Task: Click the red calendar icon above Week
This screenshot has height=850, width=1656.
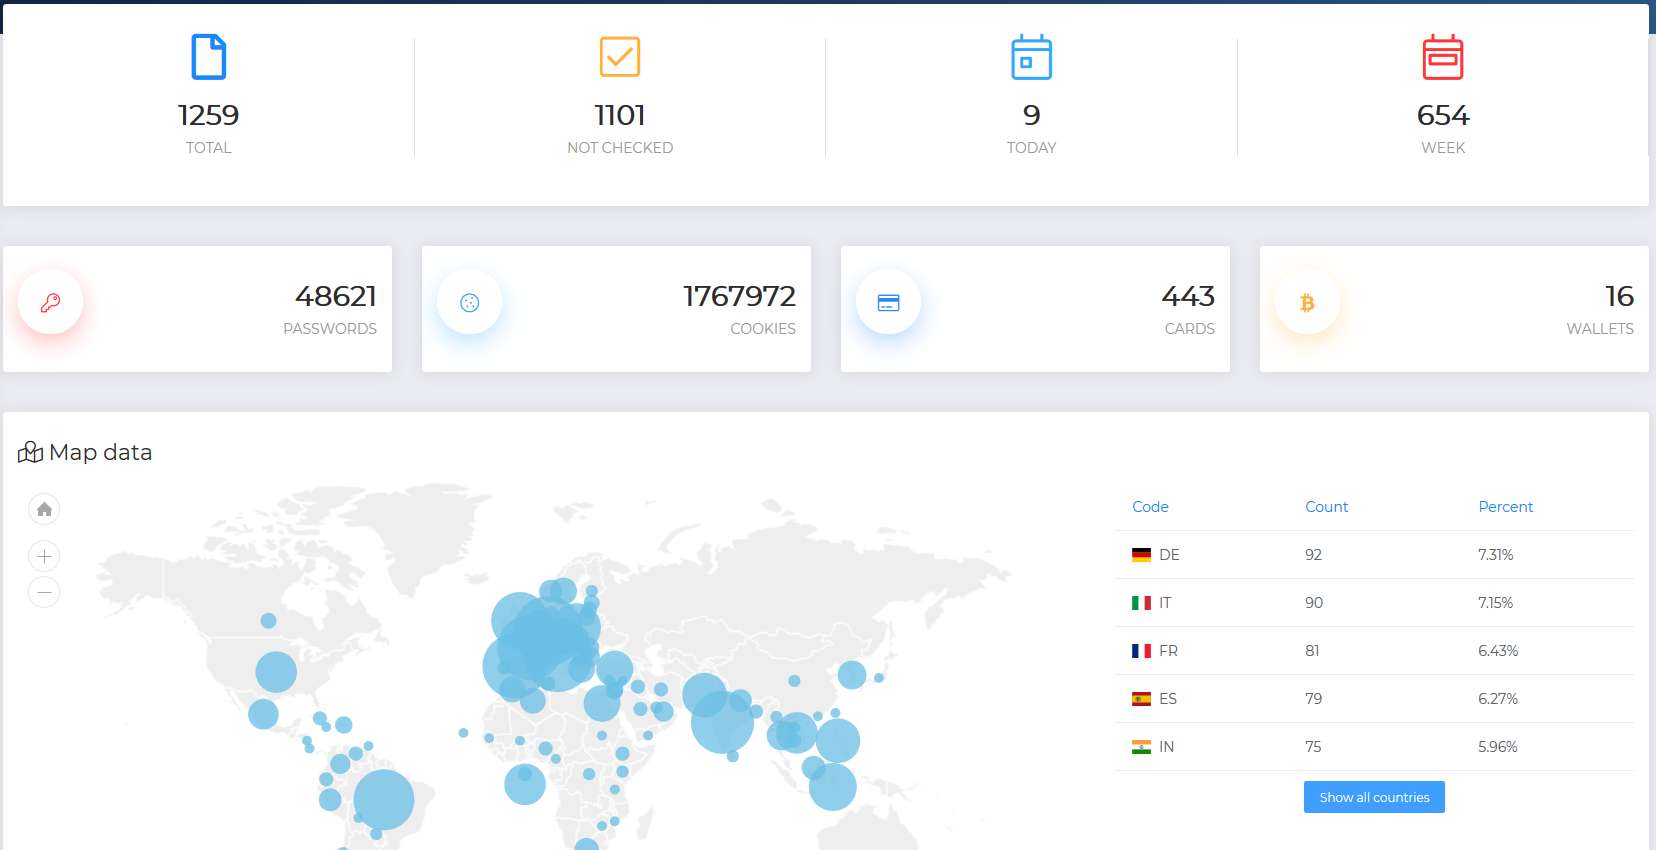Action: tap(1442, 57)
